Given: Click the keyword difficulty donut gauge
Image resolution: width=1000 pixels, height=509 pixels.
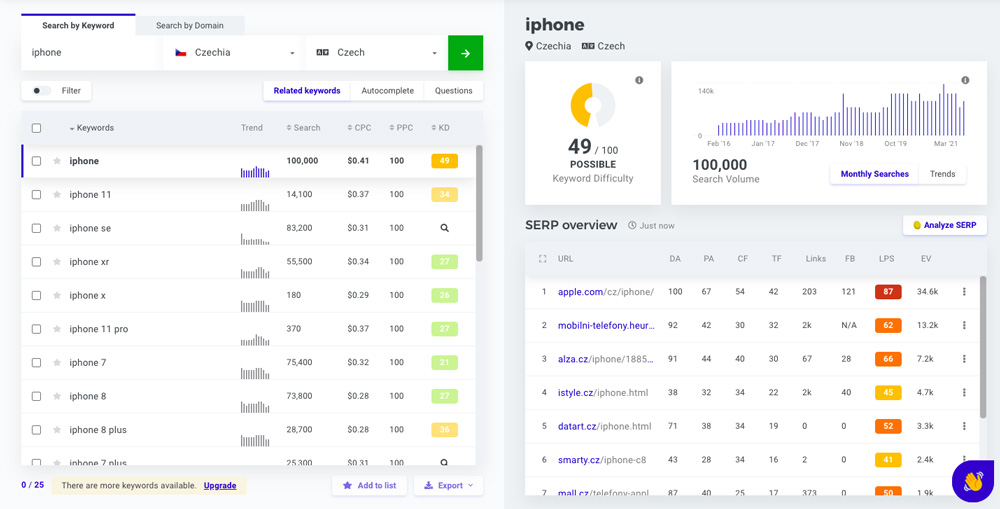Looking at the screenshot, I should coord(592,104).
